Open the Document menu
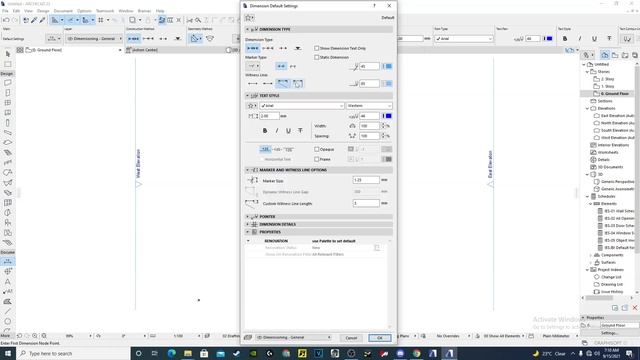Viewport: 640px width, 360px height. [x=63, y=11]
